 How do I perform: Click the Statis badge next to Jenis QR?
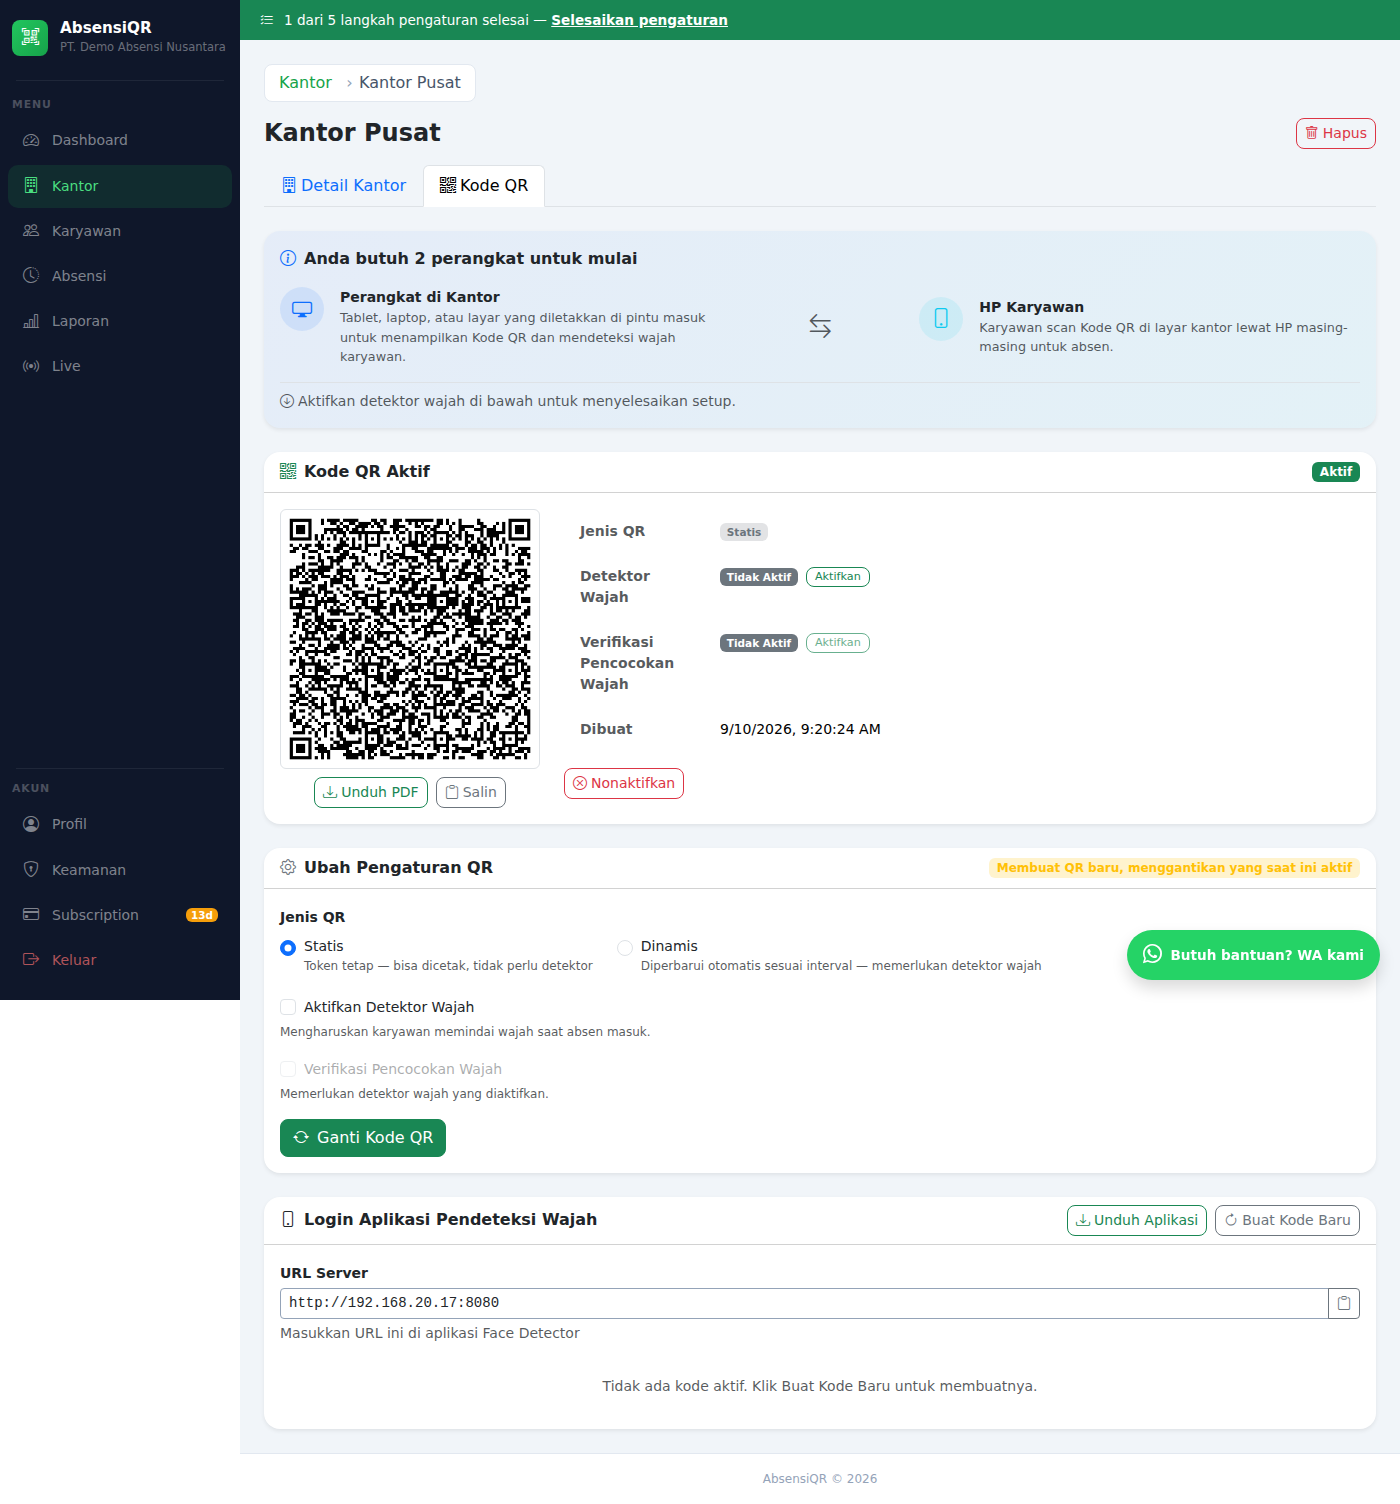(x=744, y=532)
